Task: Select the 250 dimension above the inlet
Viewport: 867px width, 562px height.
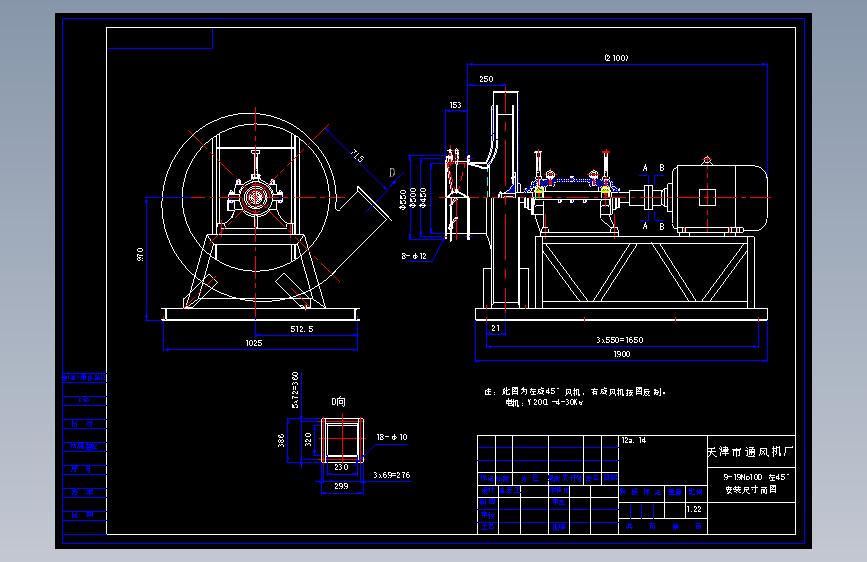Action: click(x=486, y=79)
